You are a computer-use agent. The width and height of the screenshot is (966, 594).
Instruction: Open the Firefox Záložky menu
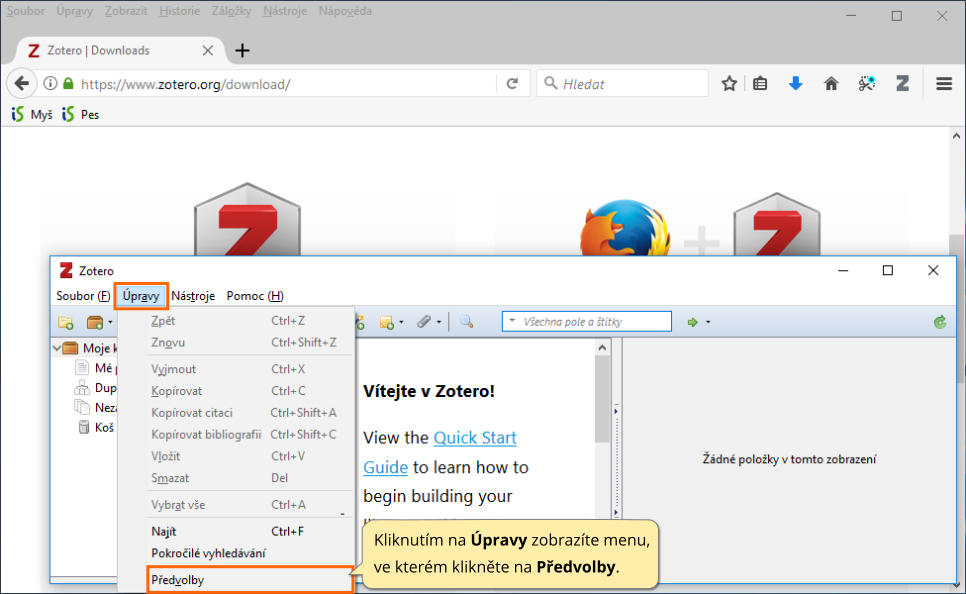(x=232, y=11)
